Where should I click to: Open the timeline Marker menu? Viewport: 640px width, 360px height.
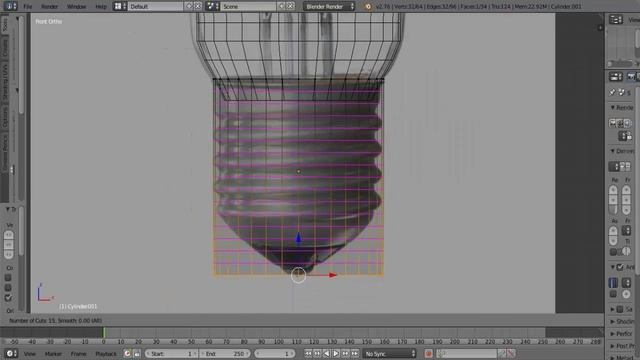click(x=53, y=354)
